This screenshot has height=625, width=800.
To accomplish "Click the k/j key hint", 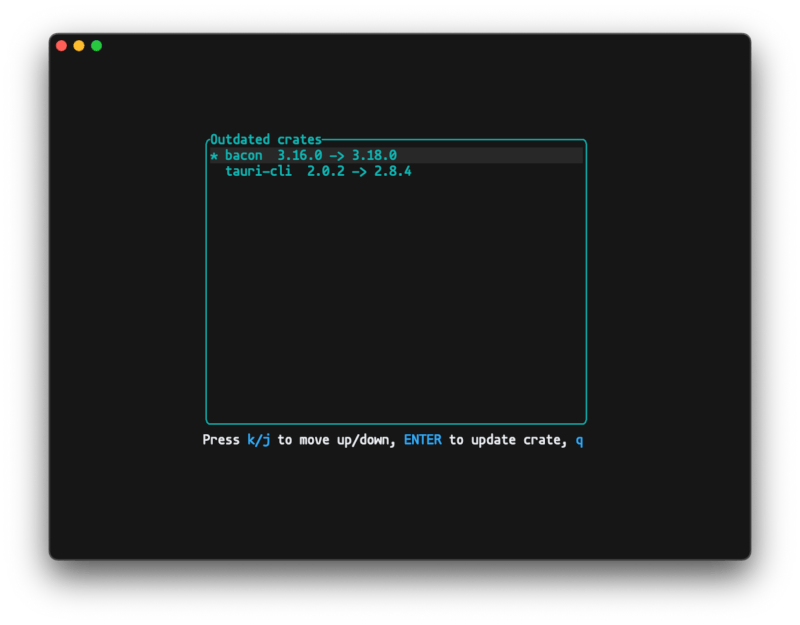I will (x=259, y=440).
